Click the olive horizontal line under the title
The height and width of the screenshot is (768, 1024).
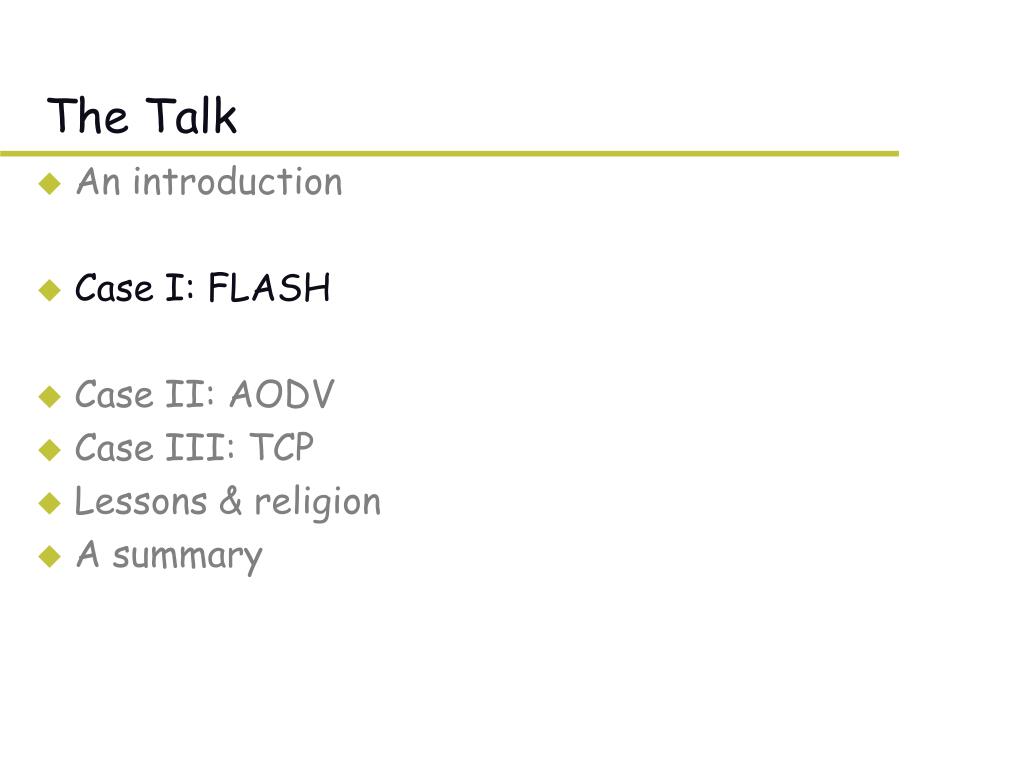pyautogui.click(x=449, y=153)
